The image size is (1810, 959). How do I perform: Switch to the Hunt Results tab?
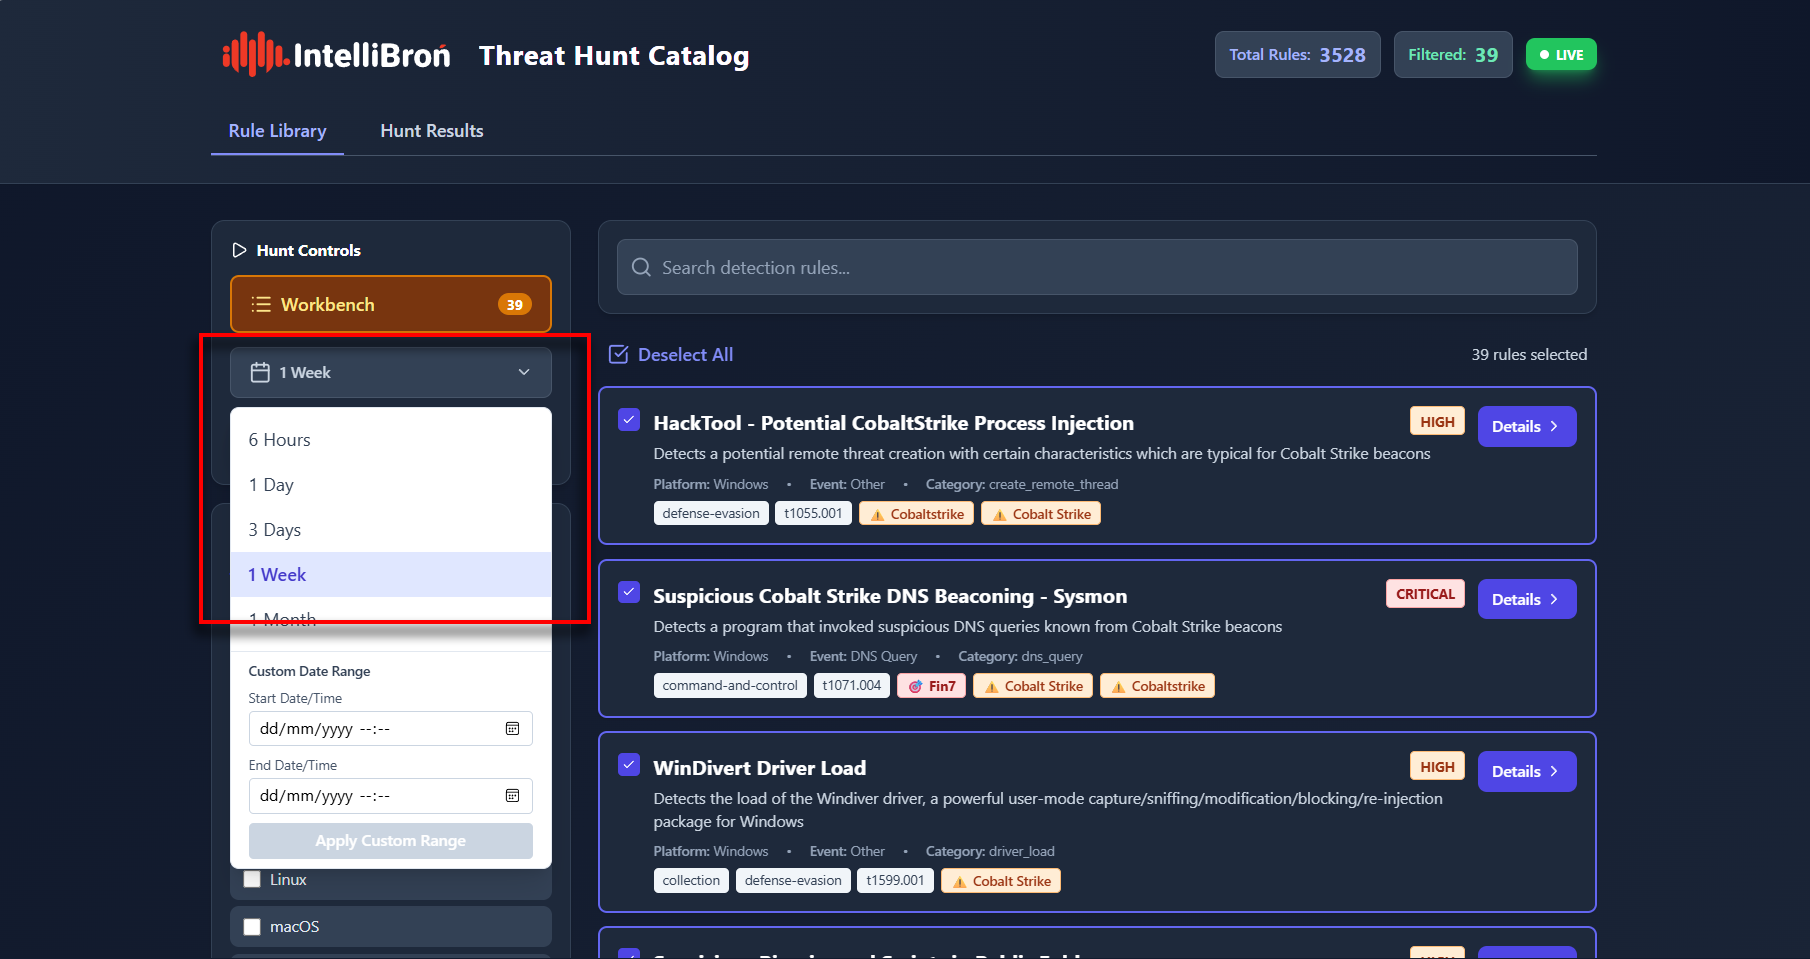tap(431, 131)
